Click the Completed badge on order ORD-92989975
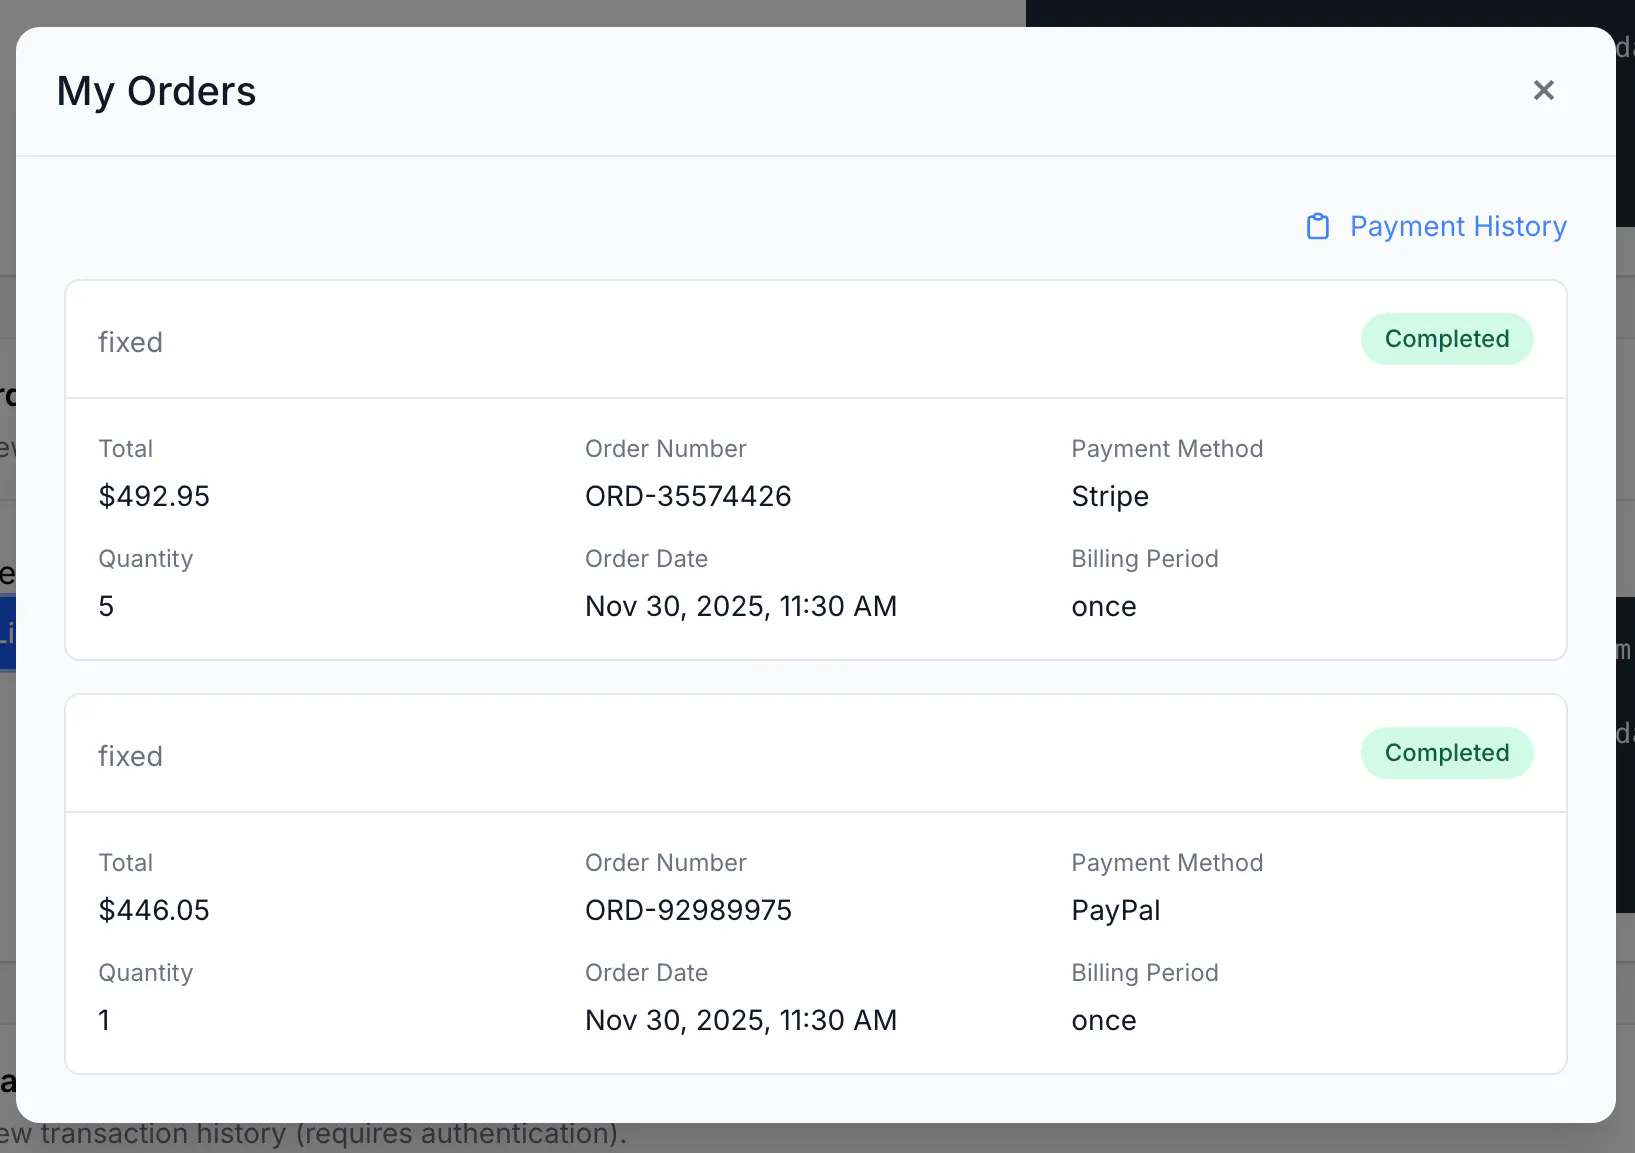 click(1446, 753)
